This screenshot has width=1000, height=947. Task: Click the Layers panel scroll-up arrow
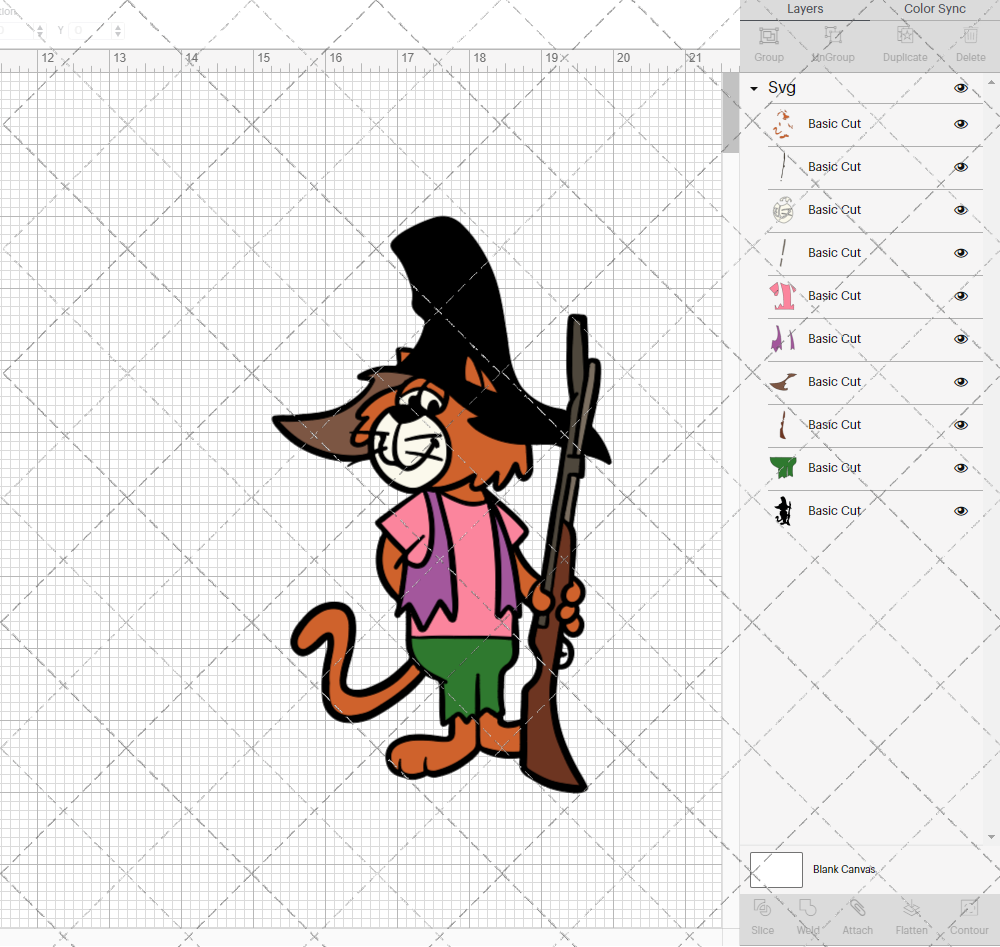(990, 83)
